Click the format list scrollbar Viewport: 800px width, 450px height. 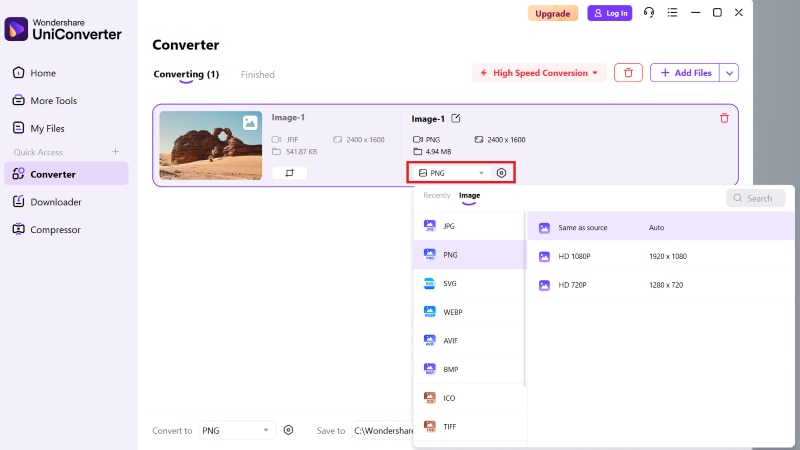(x=525, y=298)
